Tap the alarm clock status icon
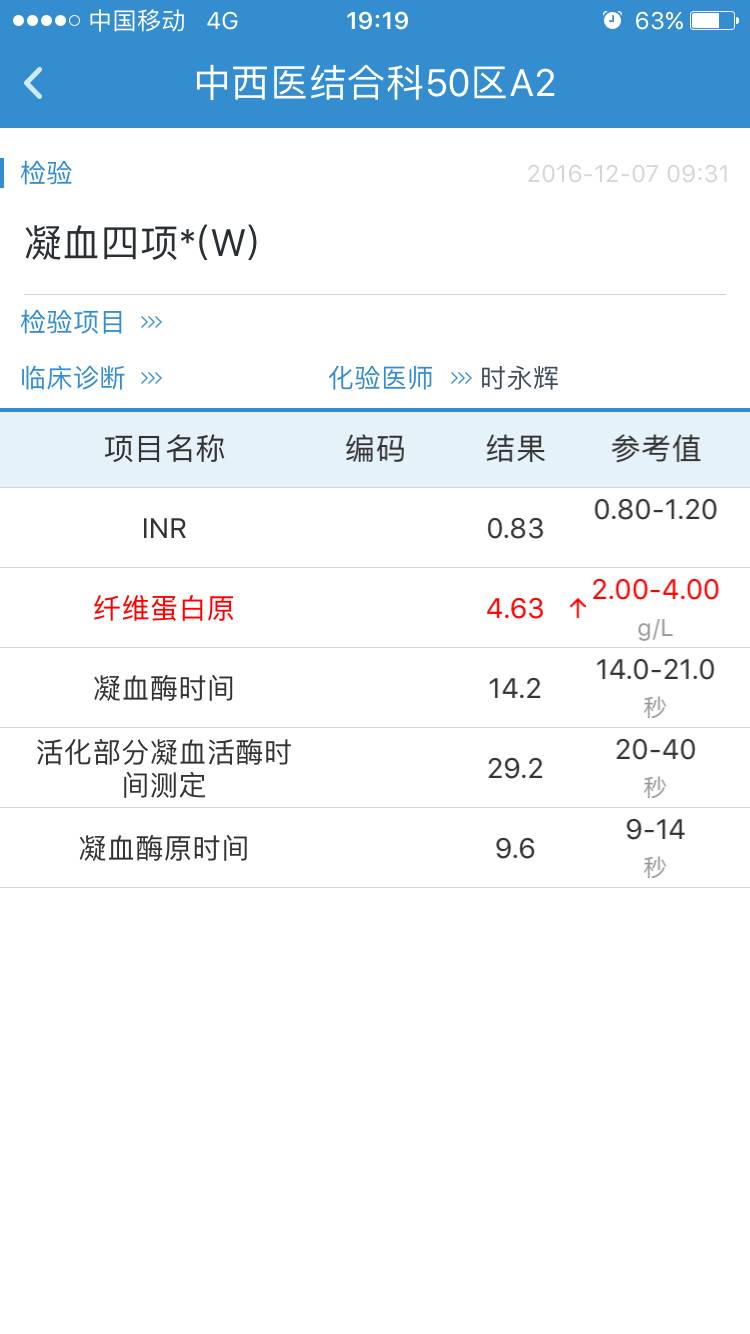This screenshot has width=750, height=1334. (612, 21)
